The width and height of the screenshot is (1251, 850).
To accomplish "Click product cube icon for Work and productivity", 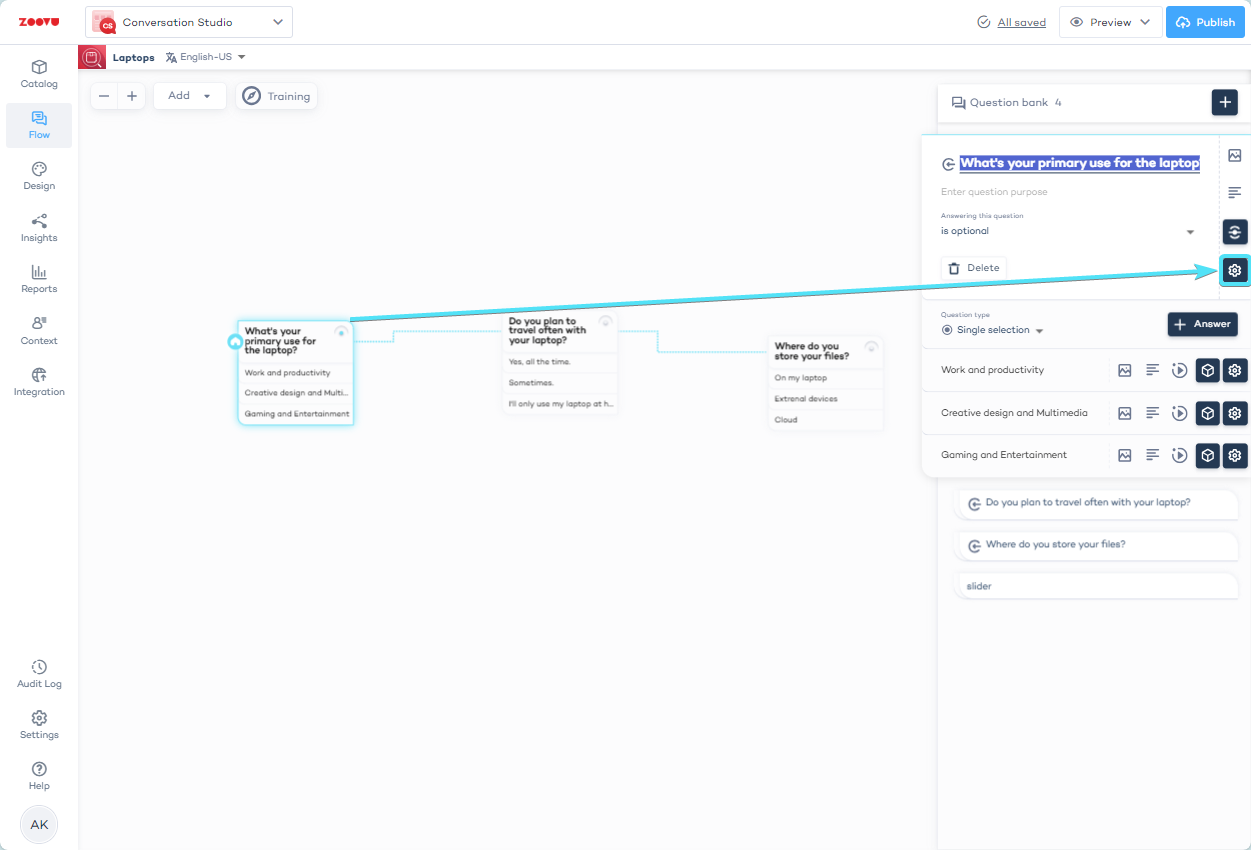I will point(1208,370).
